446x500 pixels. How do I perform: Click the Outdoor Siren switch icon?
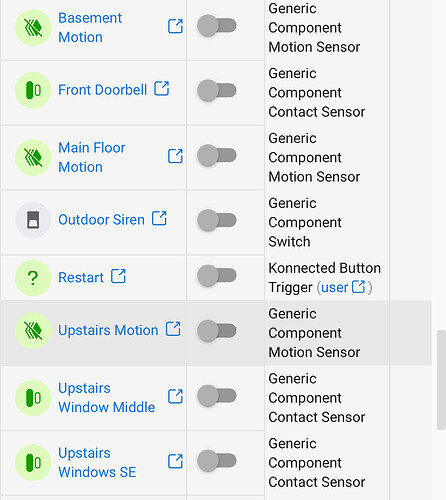(33, 220)
